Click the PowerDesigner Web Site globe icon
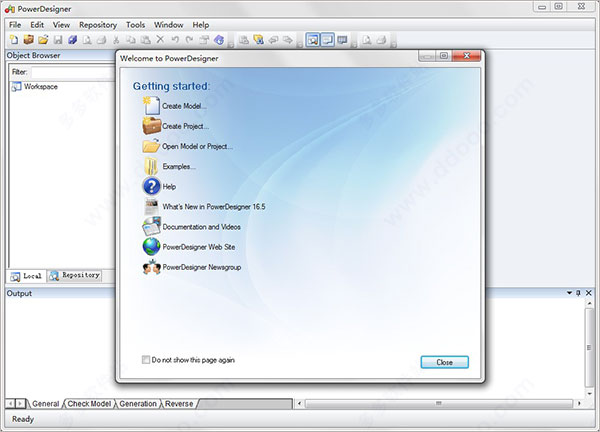This screenshot has height=432, width=600. (x=152, y=247)
